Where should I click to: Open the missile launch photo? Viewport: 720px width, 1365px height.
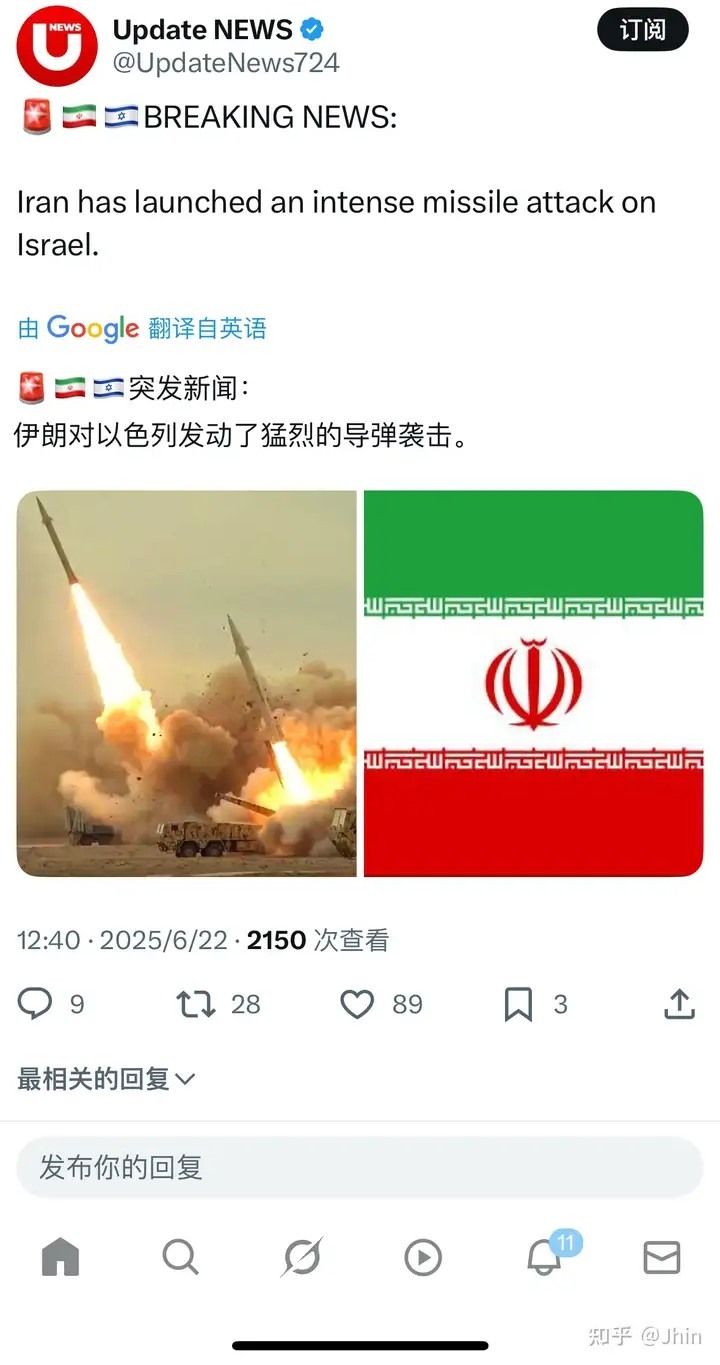186,683
